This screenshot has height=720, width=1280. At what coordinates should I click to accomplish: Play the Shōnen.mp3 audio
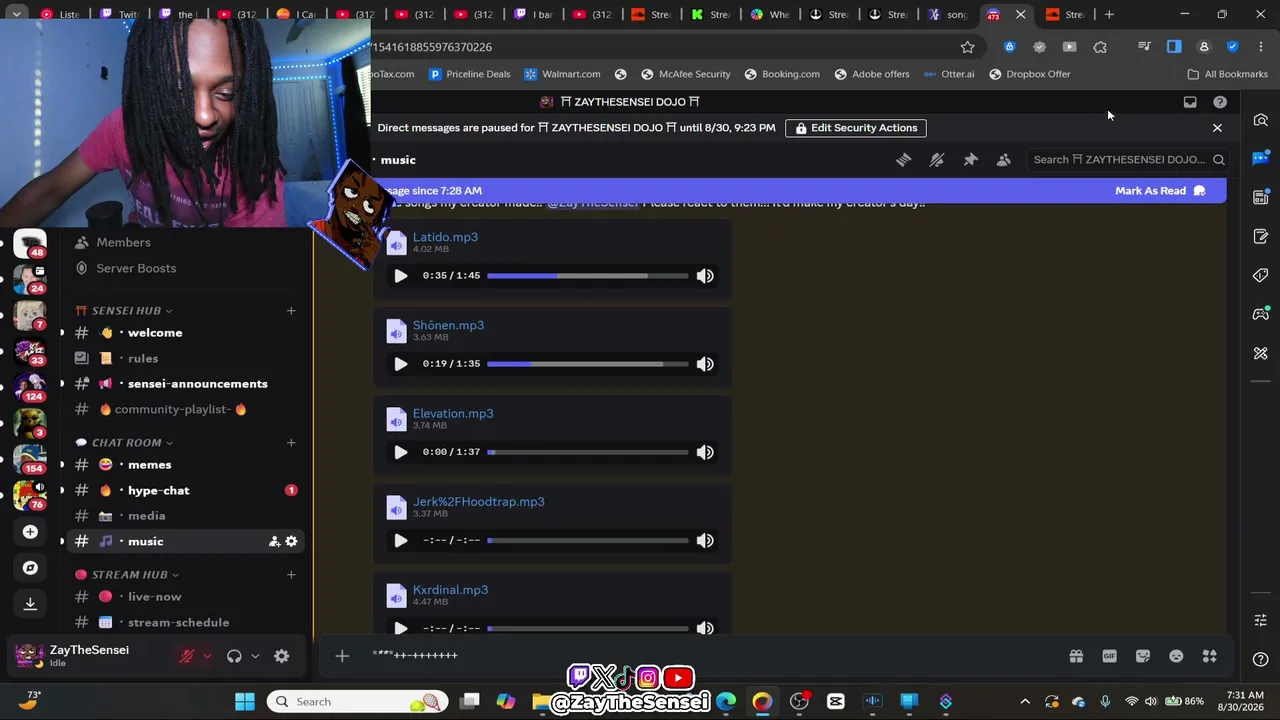tap(401, 364)
